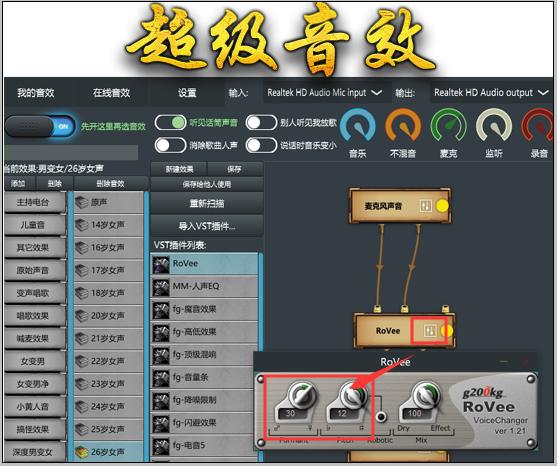Toggle the 听见话筒声音 switch
Image resolution: width=557 pixels, height=466 pixels.
coord(171,123)
